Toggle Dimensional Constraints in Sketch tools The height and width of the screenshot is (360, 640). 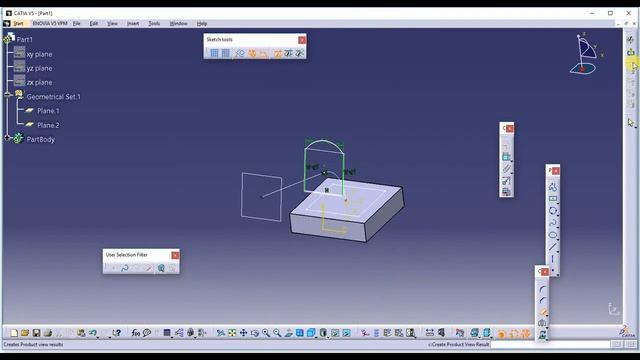tap(263, 53)
